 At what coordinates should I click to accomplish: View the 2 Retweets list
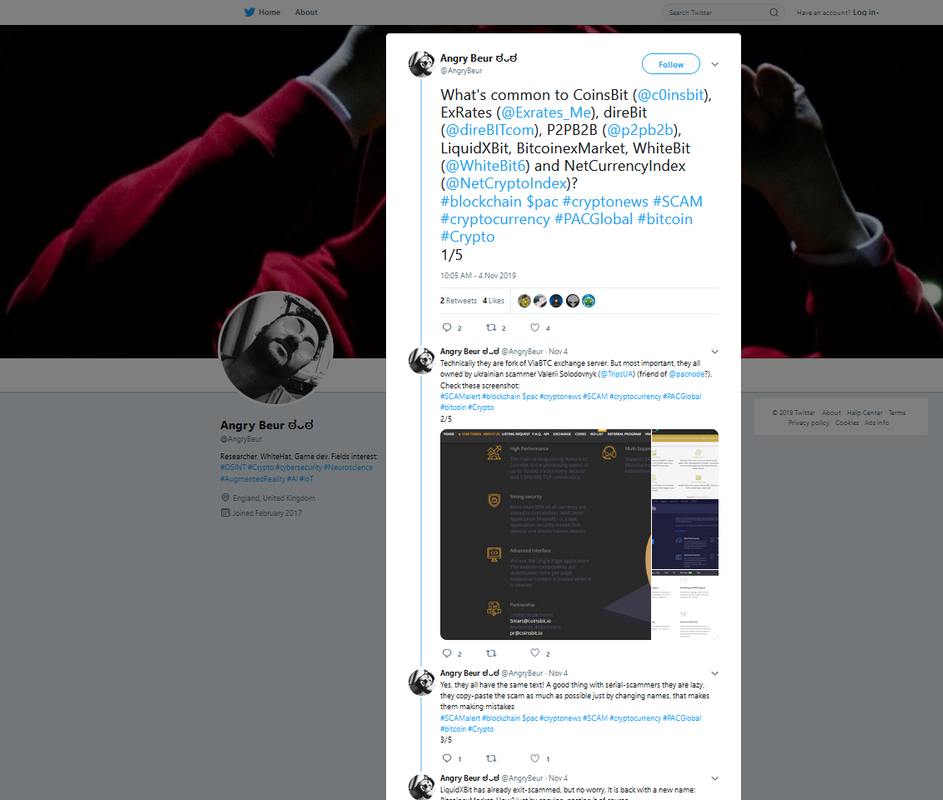tap(458, 301)
